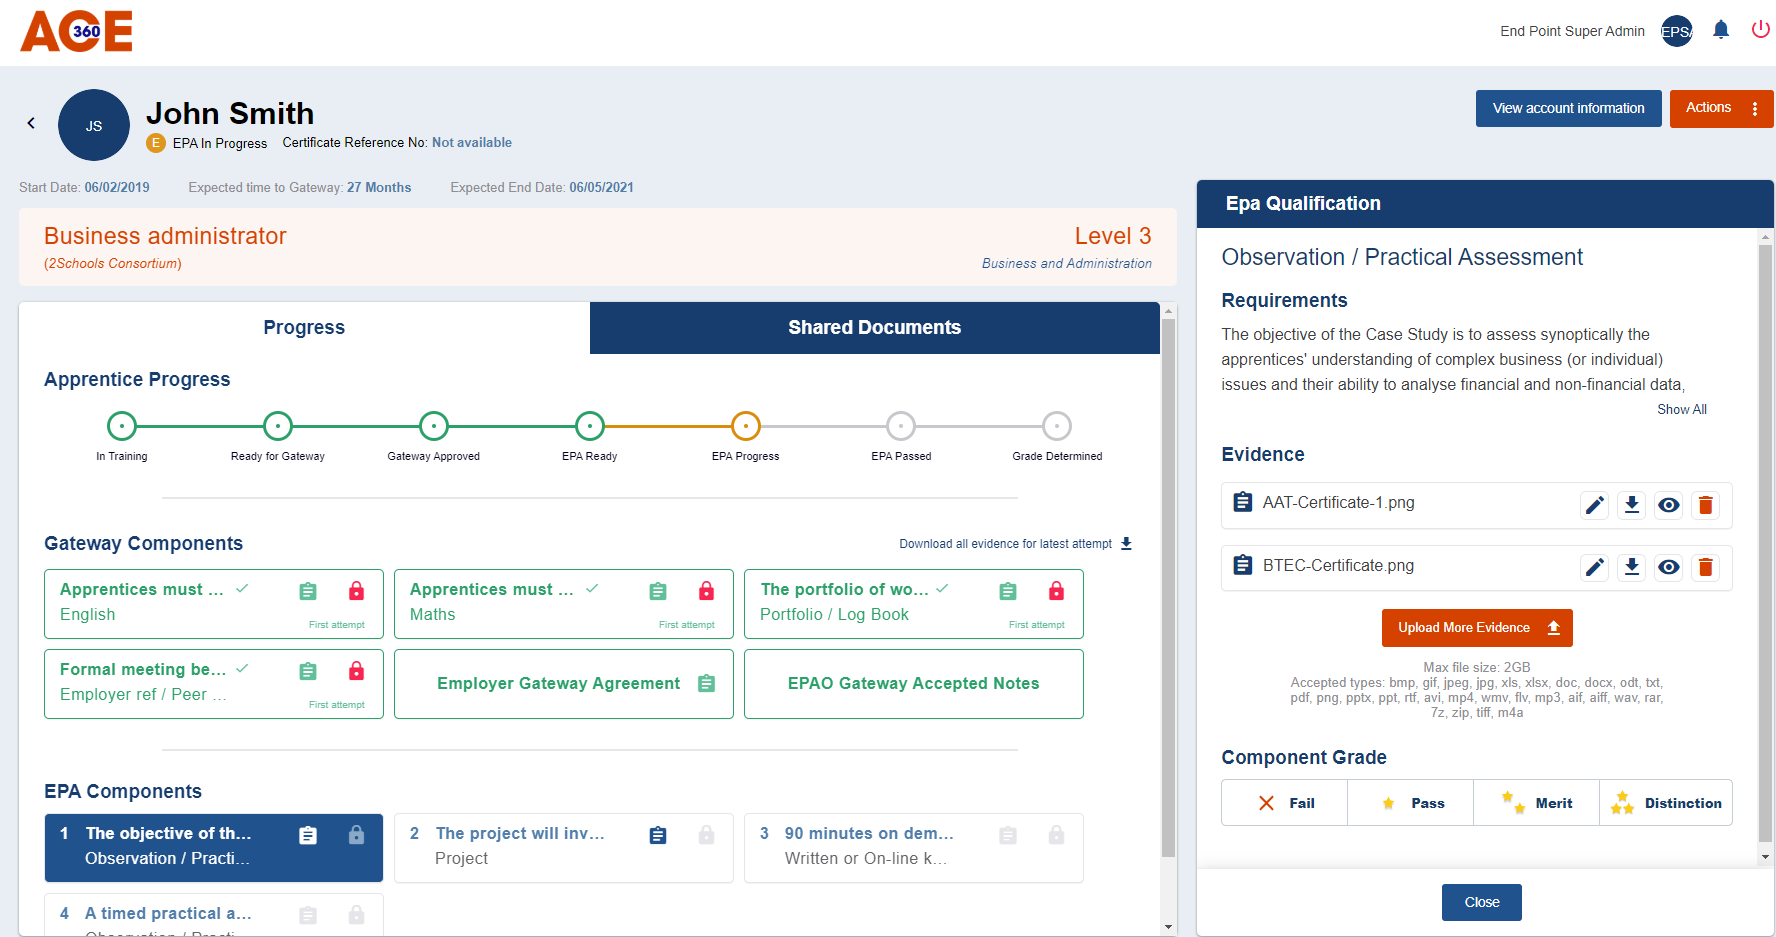Screen dimensions: 1776x937
Task: Download the BTEC-Certificate.png file
Action: 1631,568
